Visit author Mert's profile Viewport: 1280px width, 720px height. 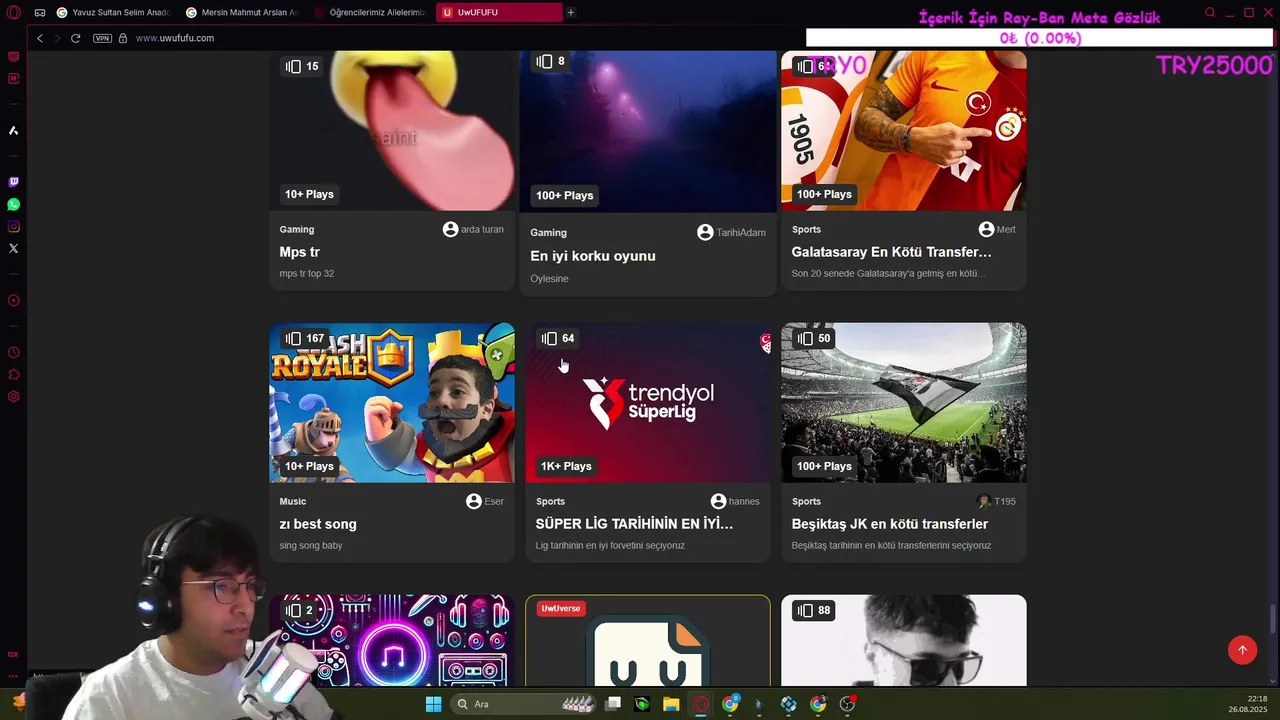tap(997, 229)
